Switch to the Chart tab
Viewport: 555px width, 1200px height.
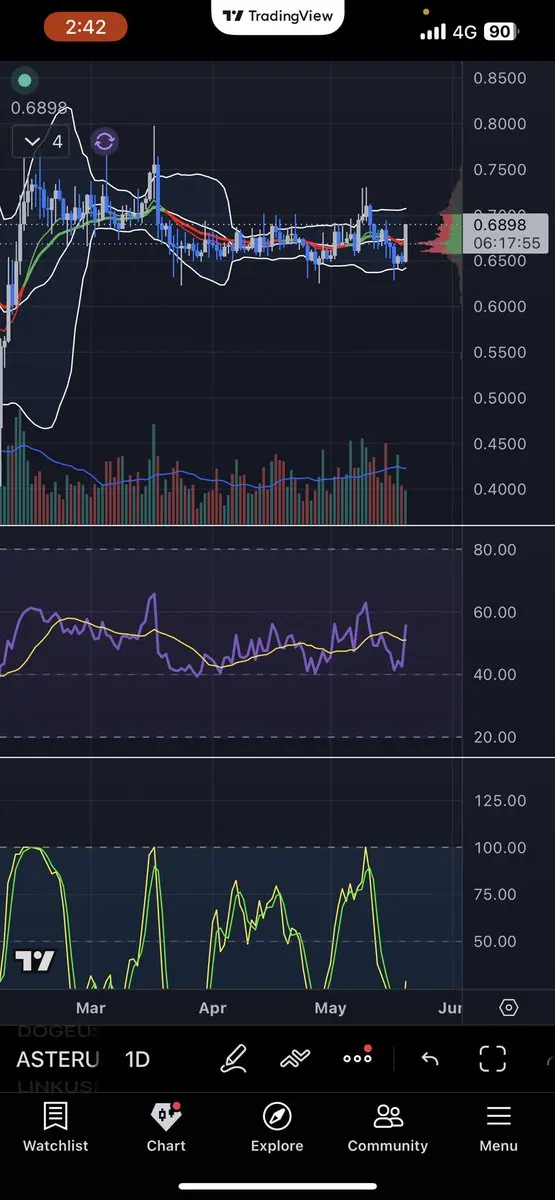click(166, 1127)
